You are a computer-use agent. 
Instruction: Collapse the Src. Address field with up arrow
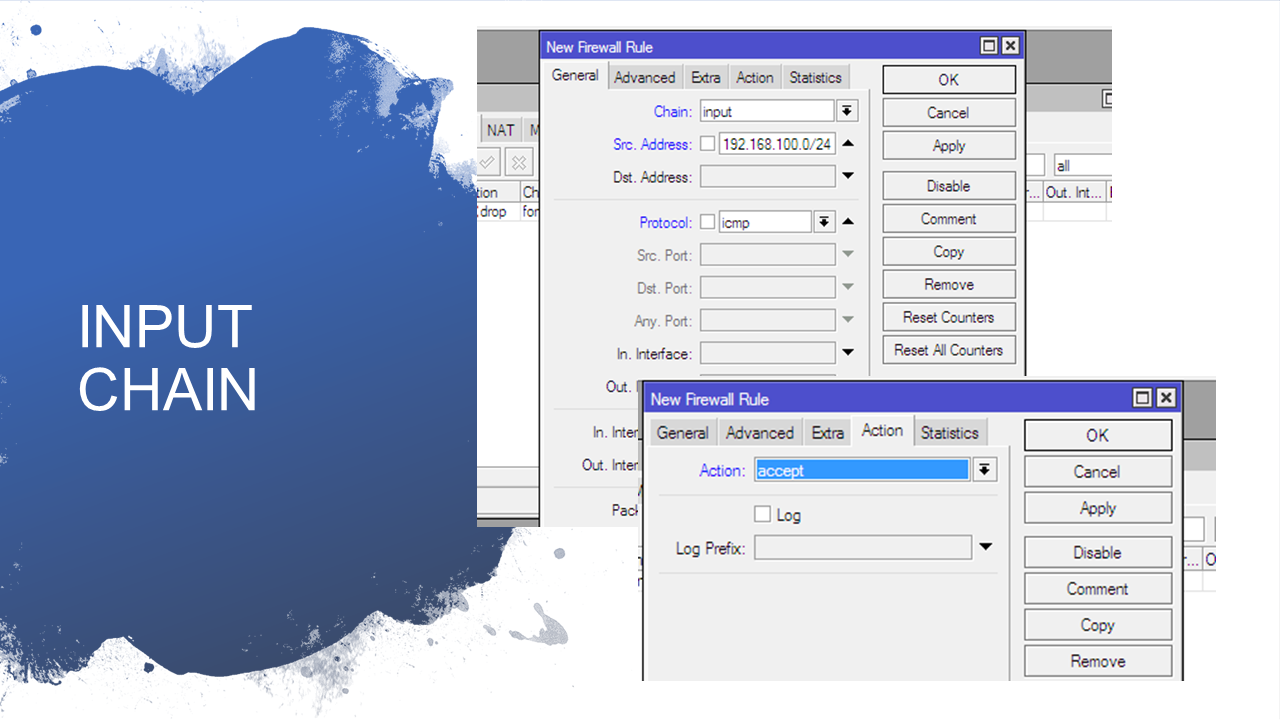848,143
